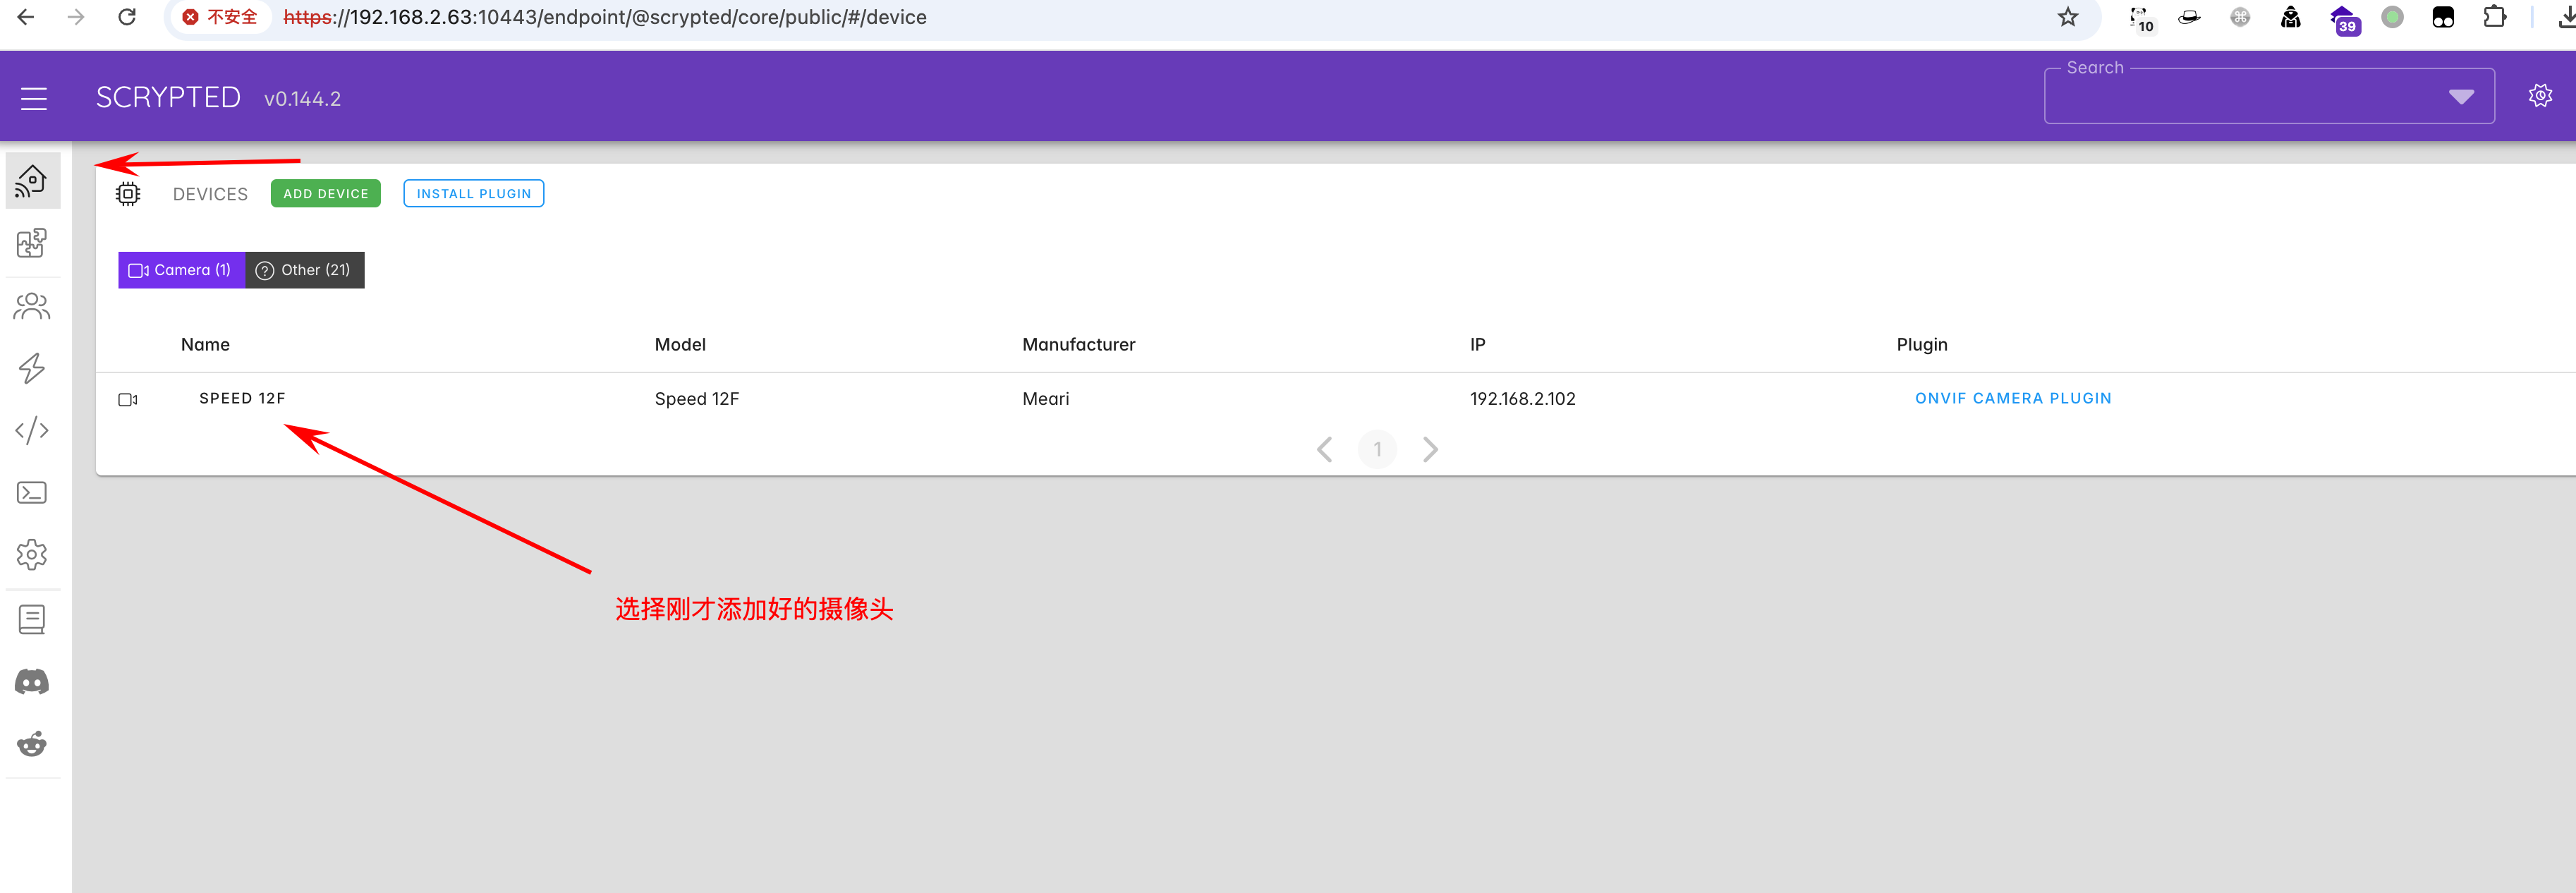Open the Discord community icon
This screenshot has height=893, width=2576.
point(32,682)
